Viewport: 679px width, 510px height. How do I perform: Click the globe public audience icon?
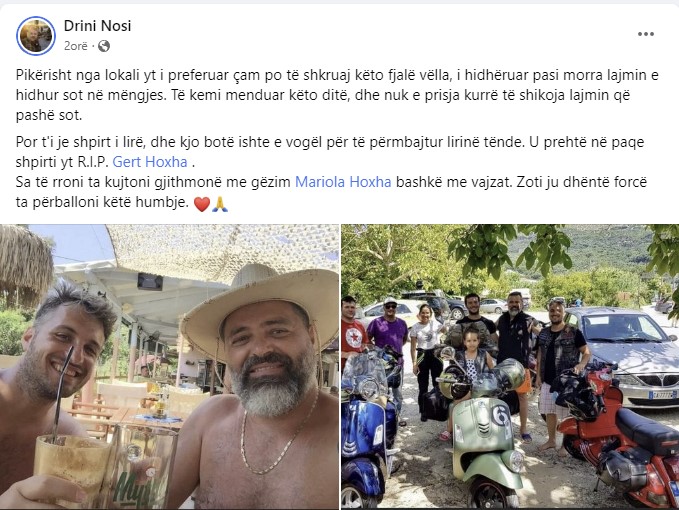pyautogui.click(x=104, y=46)
